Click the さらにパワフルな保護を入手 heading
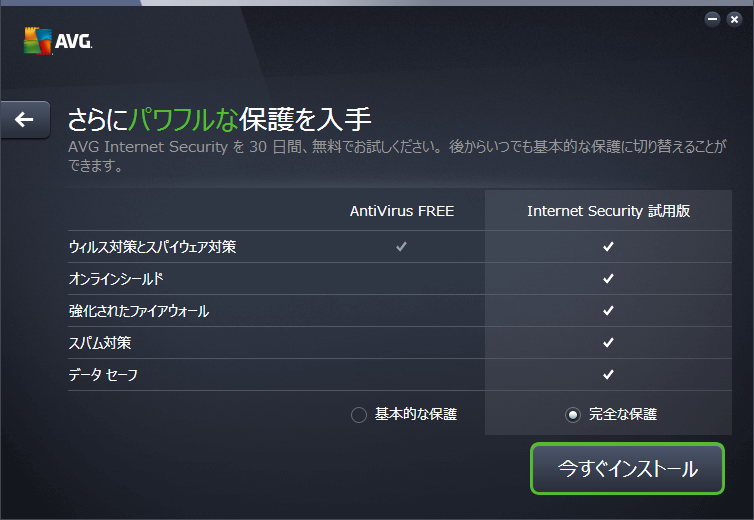This screenshot has width=754, height=520. 219,119
